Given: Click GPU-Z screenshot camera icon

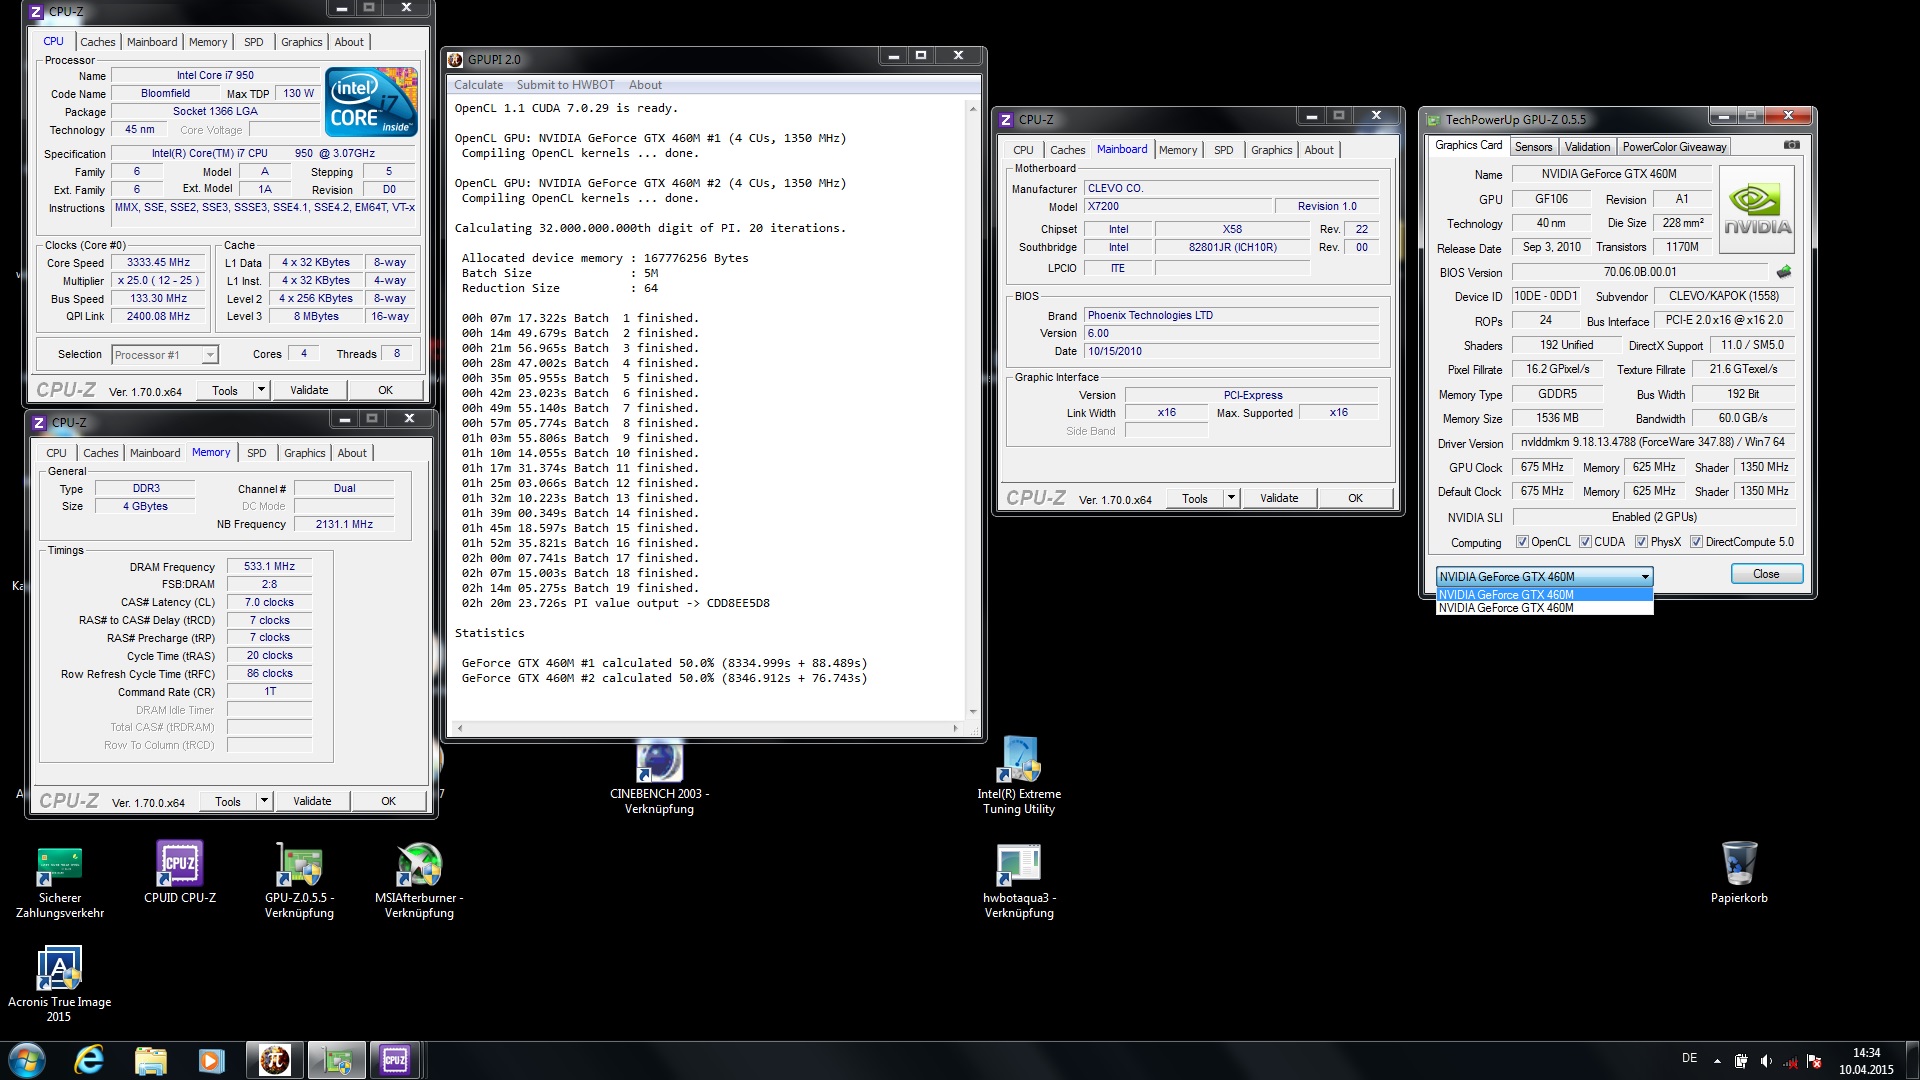Looking at the screenshot, I should click(1792, 145).
